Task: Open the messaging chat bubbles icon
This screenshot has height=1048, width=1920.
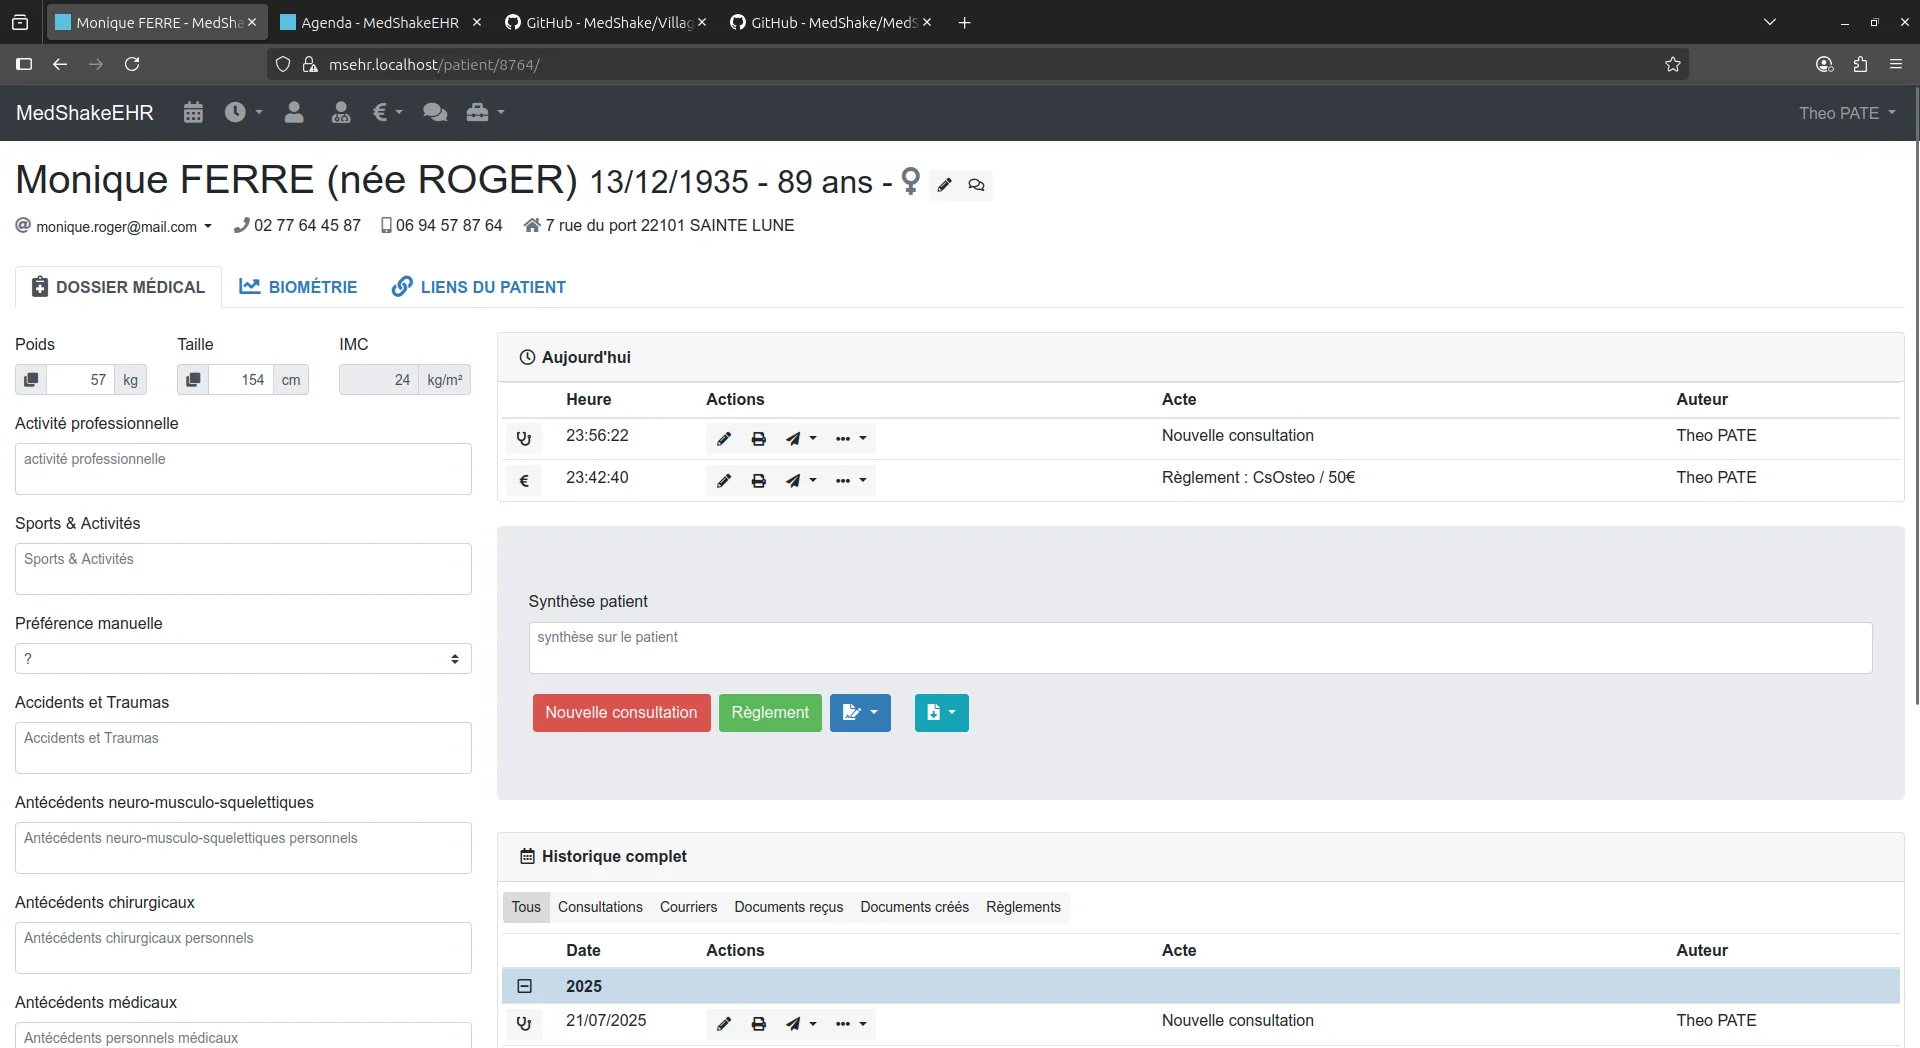Action: tap(434, 113)
